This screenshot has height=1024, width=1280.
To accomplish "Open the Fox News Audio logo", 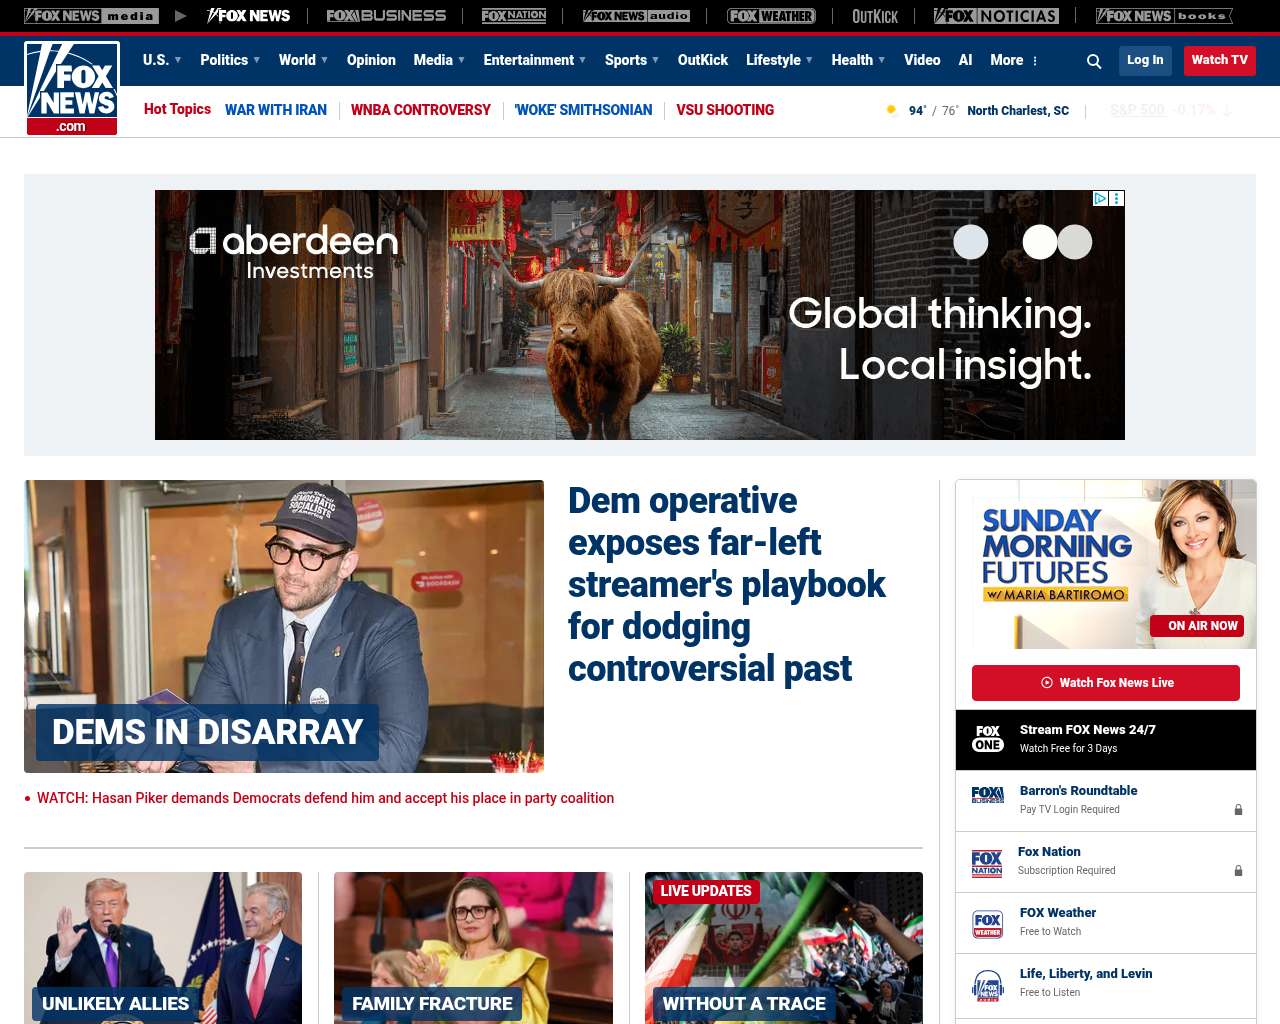I will (x=636, y=16).
